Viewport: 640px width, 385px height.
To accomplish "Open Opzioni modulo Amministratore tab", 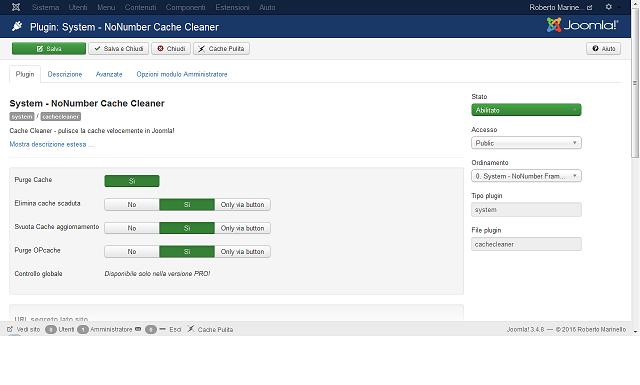I will click(182, 74).
